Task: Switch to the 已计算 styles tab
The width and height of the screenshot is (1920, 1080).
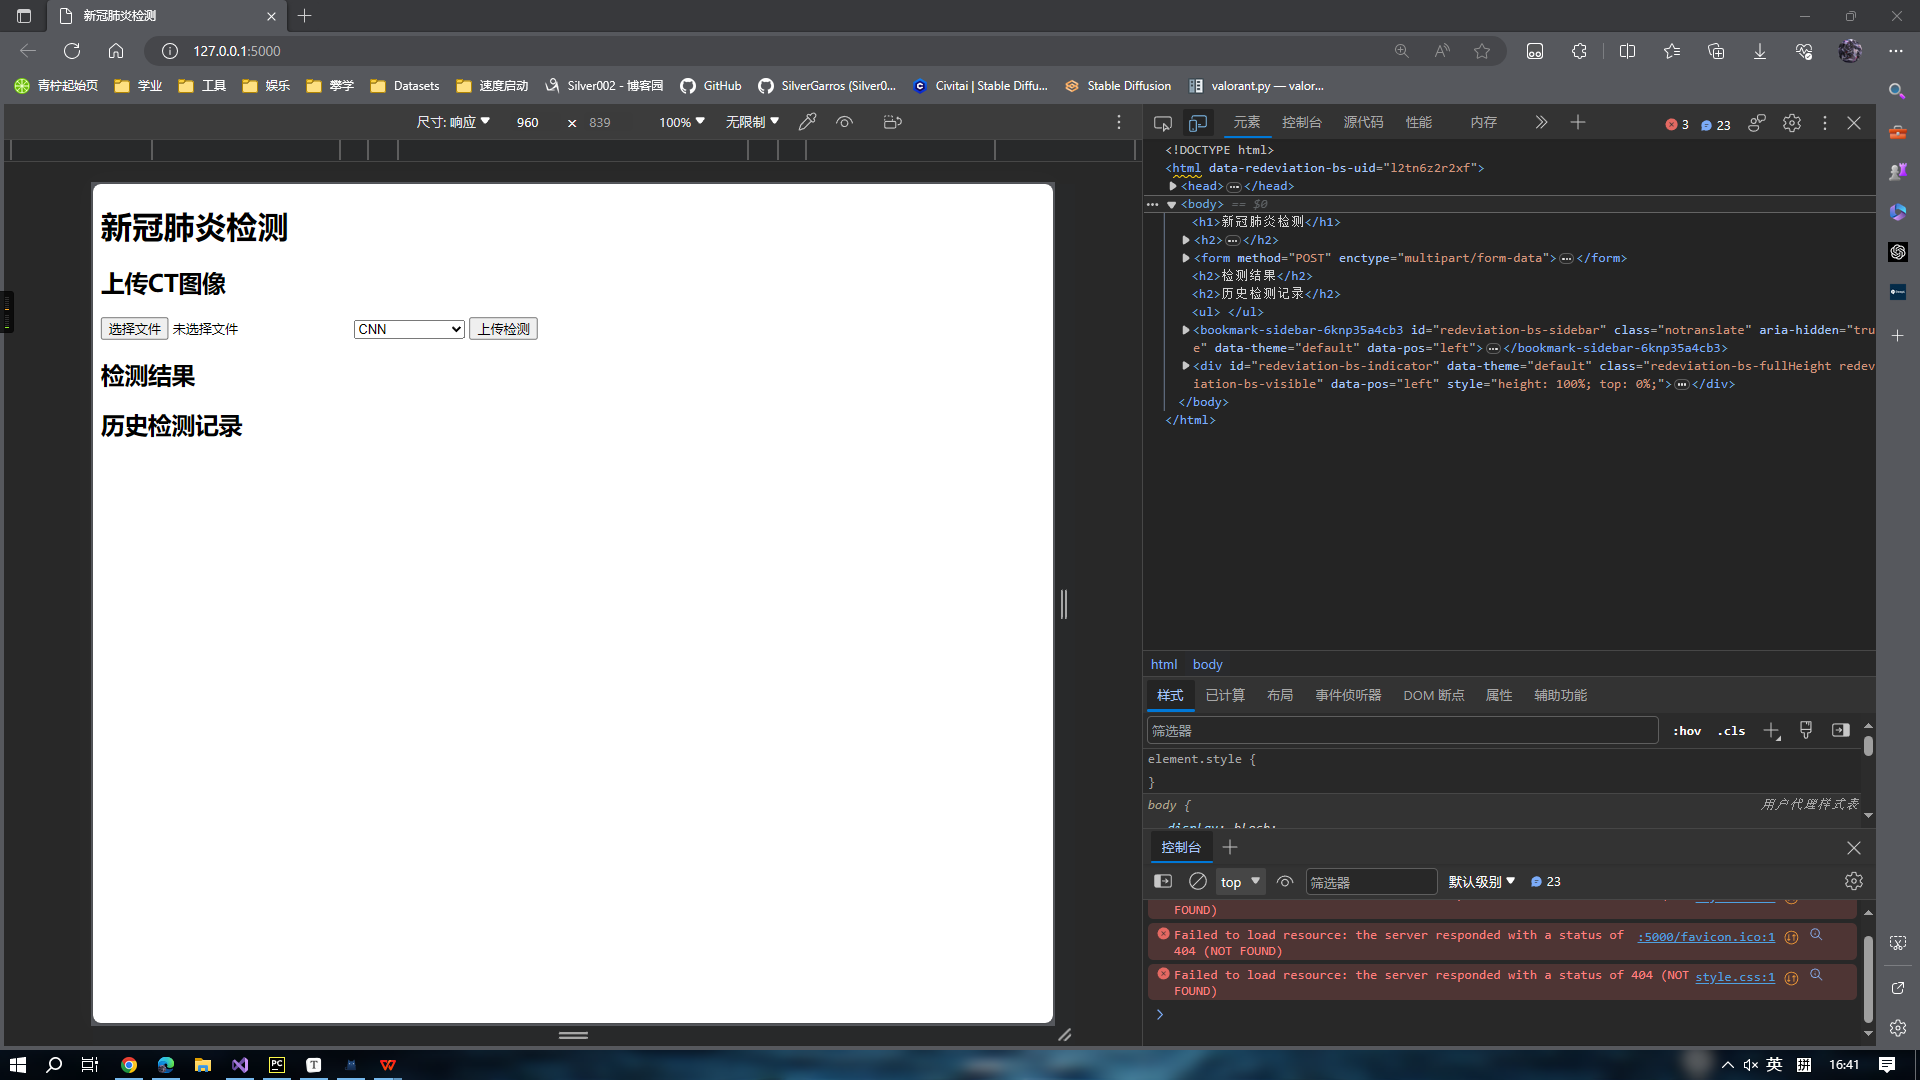Action: click(1225, 694)
